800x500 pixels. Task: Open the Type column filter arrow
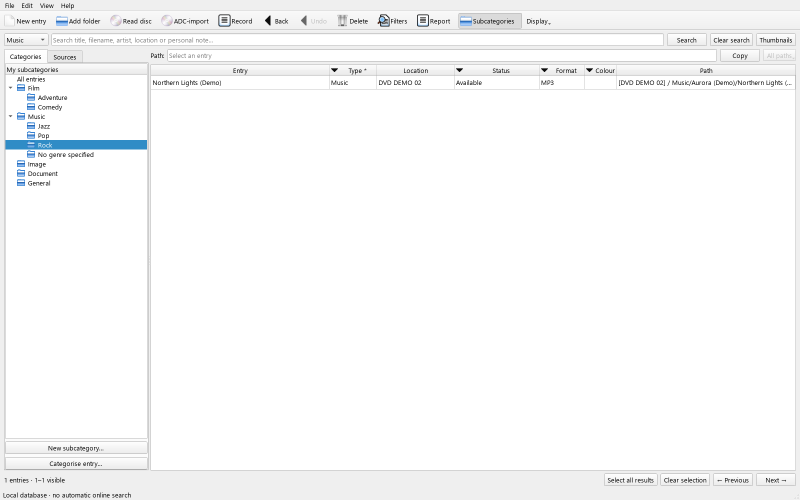click(x=335, y=70)
